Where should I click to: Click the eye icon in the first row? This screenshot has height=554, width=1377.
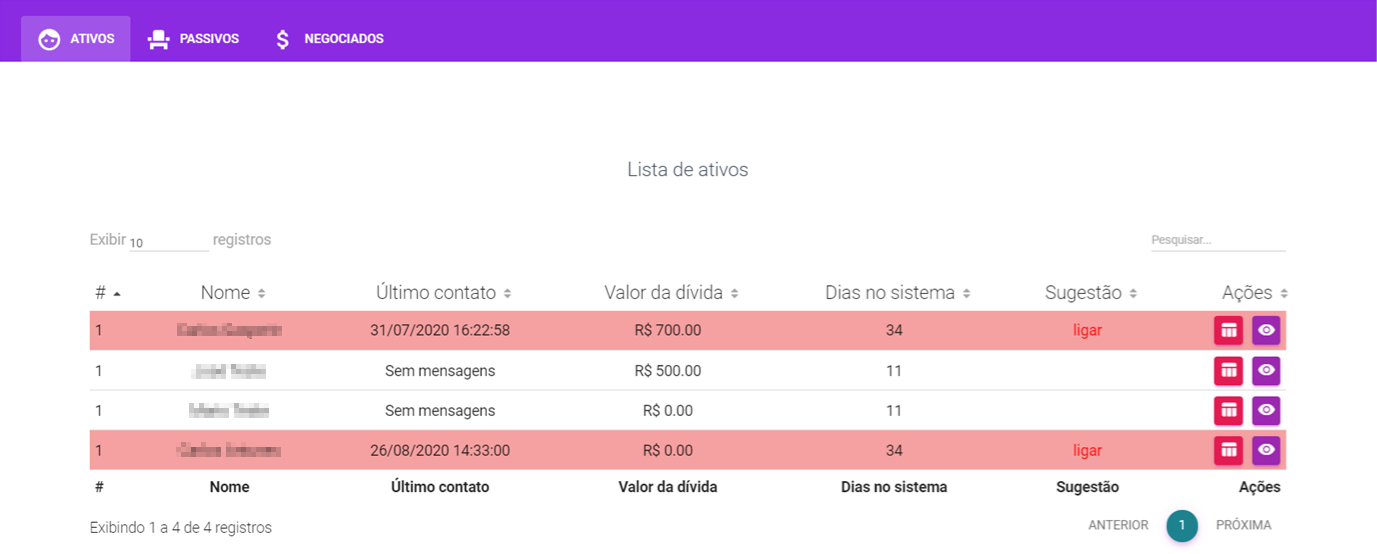pos(1266,331)
